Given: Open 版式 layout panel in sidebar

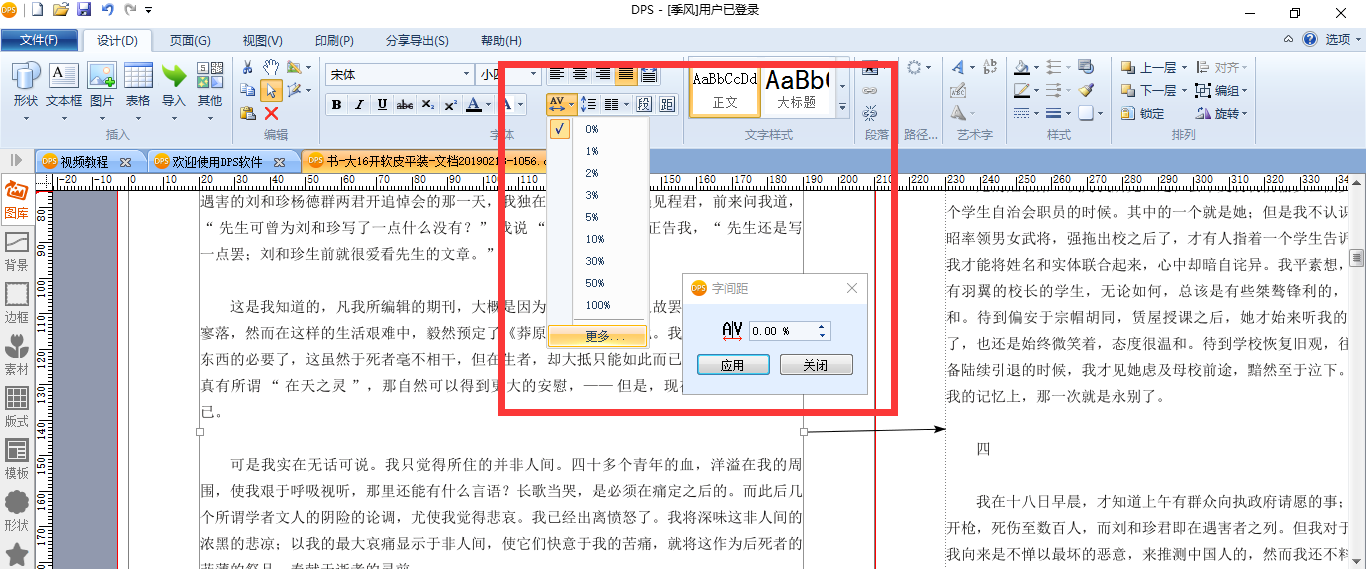Looking at the screenshot, I should point(16,407).
